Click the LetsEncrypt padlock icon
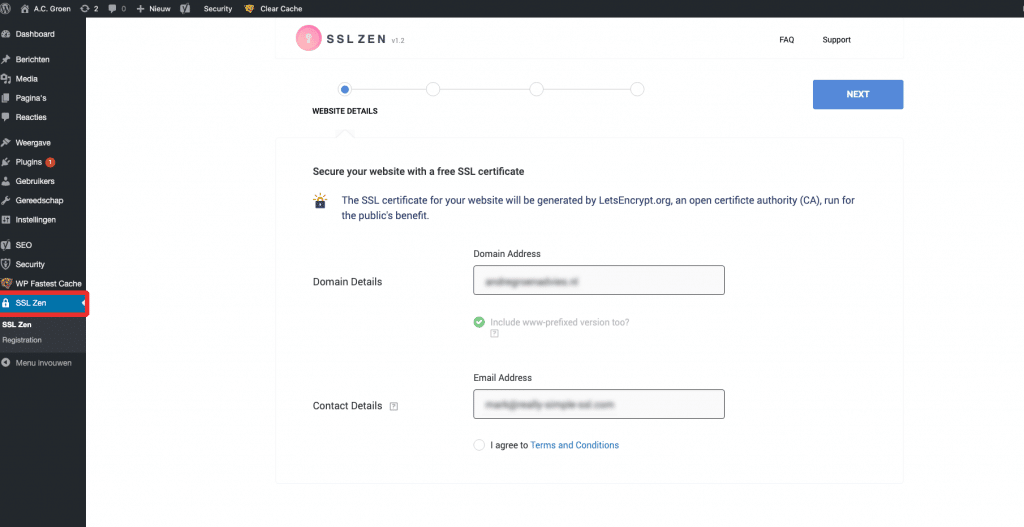Screen dimensions: 1024x527 (x=319, y=201)
